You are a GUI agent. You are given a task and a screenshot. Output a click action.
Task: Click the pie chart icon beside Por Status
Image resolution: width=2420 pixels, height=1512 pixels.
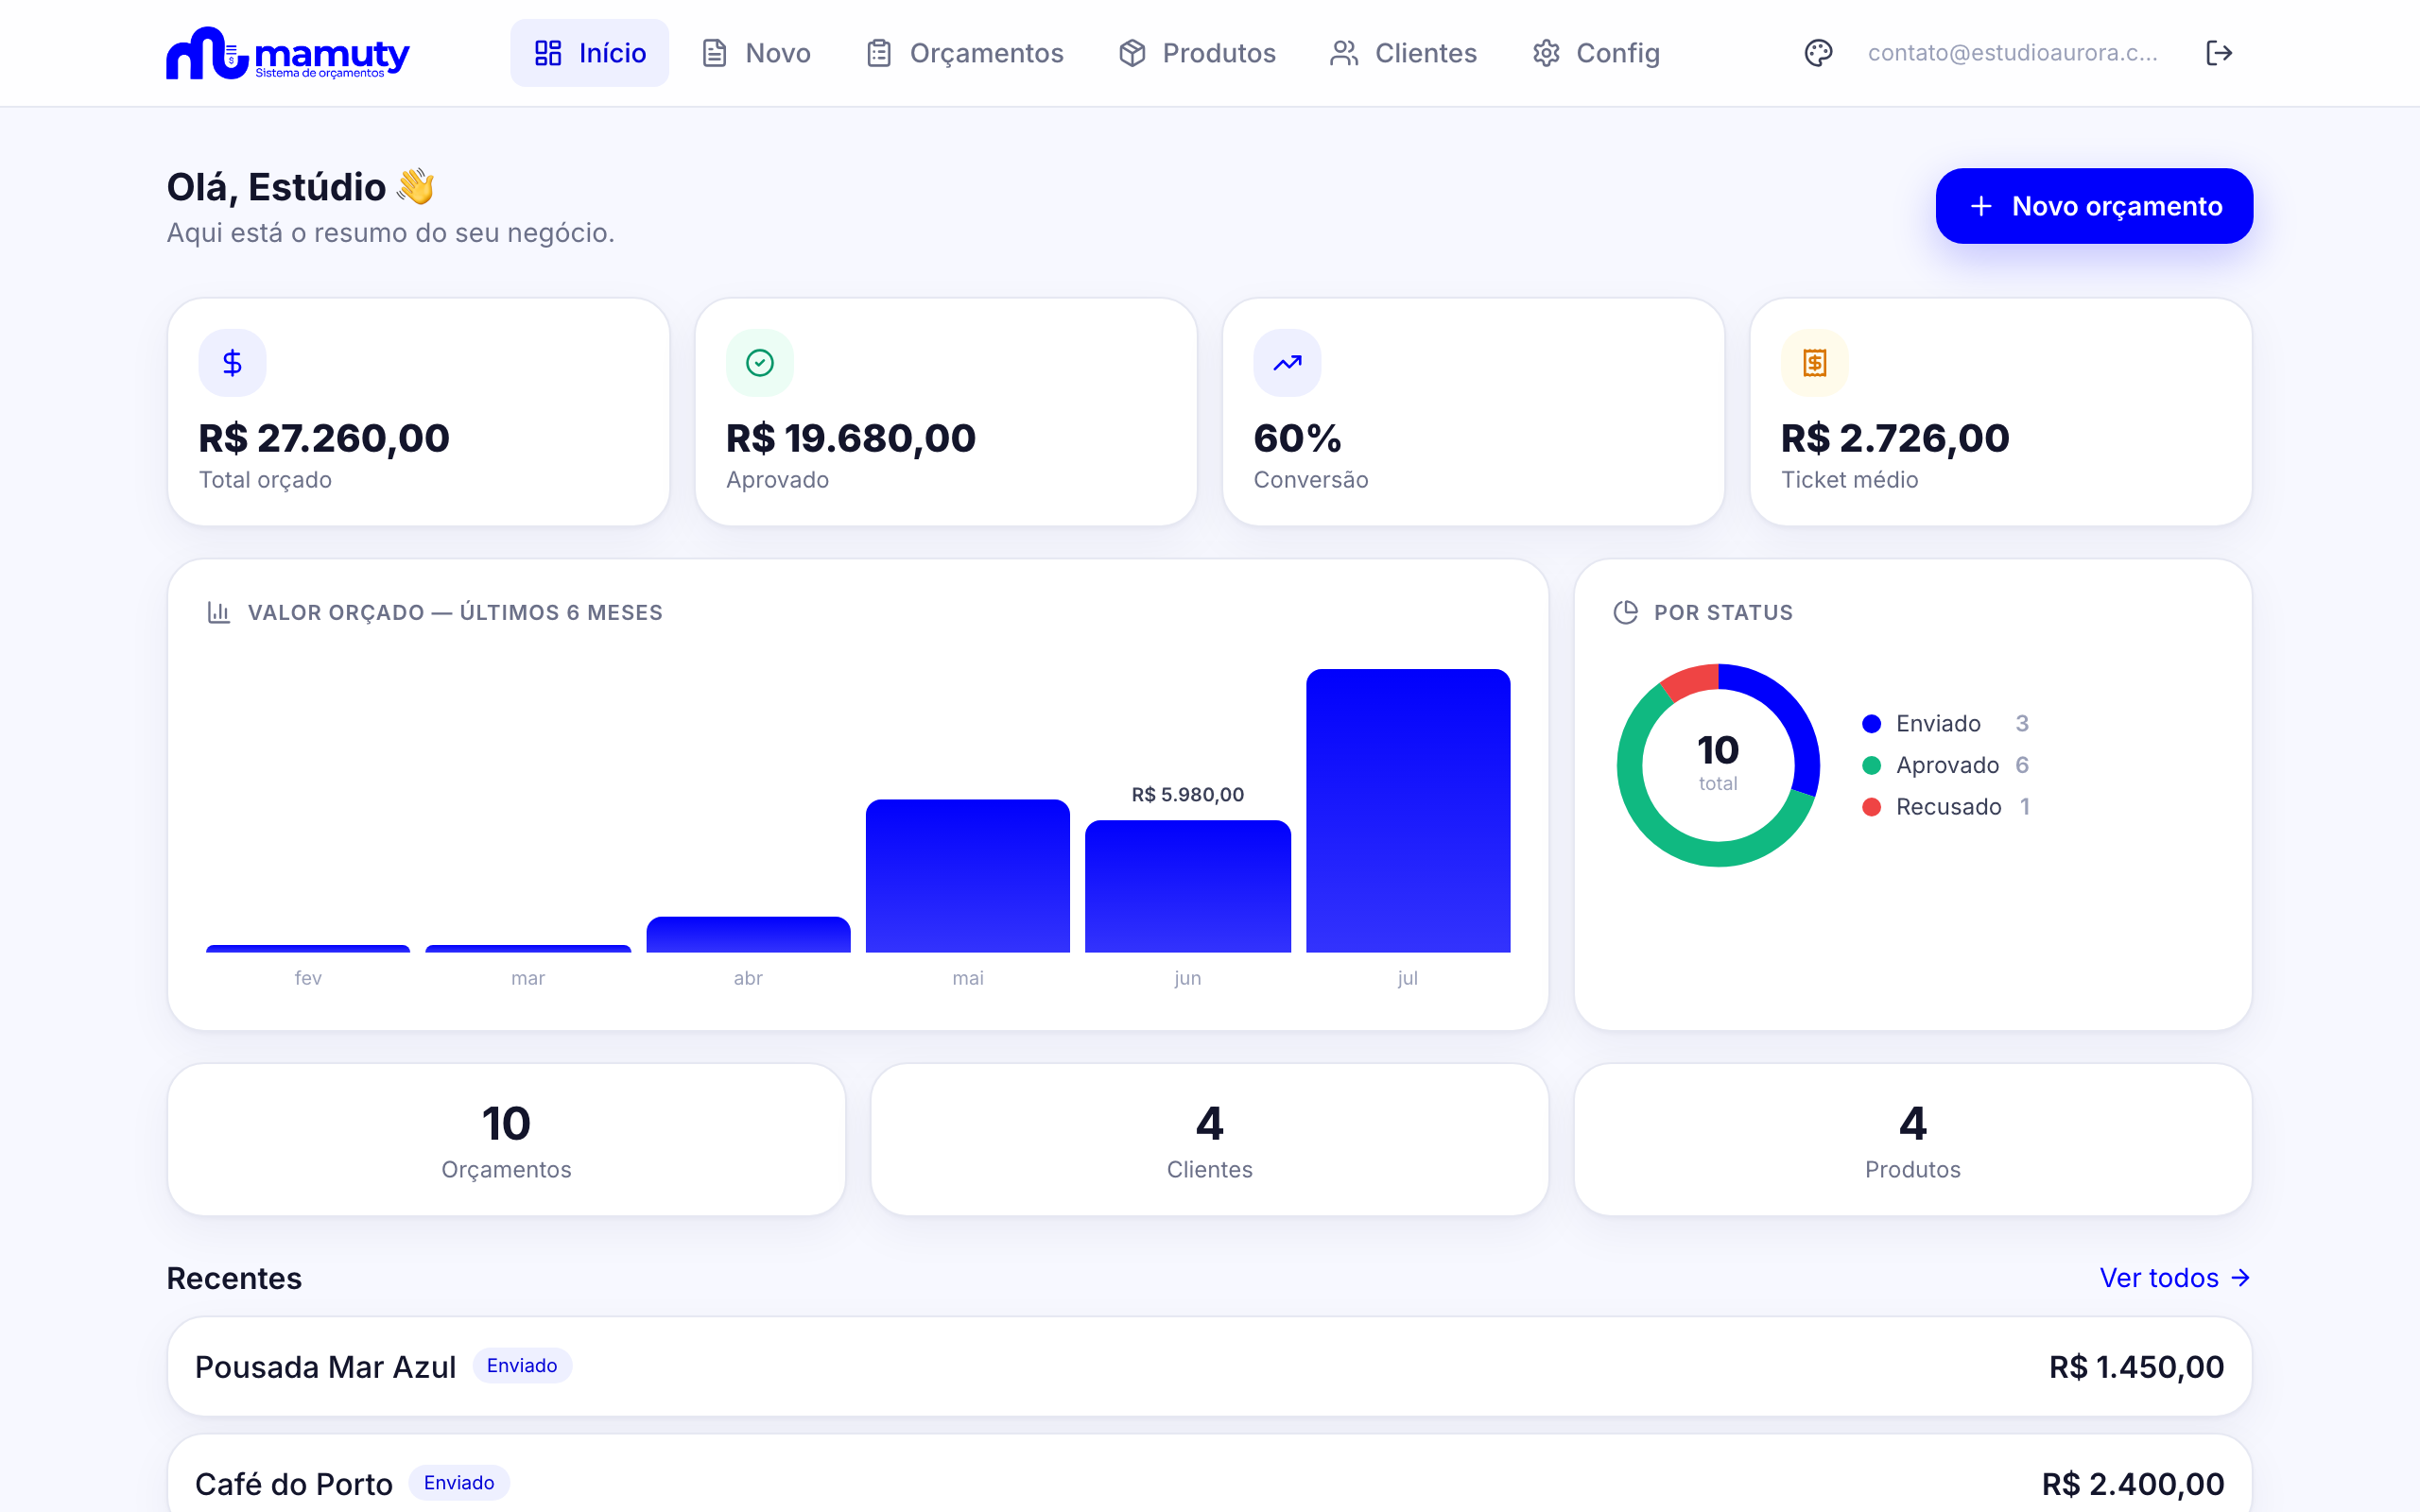pos(1626,612)
